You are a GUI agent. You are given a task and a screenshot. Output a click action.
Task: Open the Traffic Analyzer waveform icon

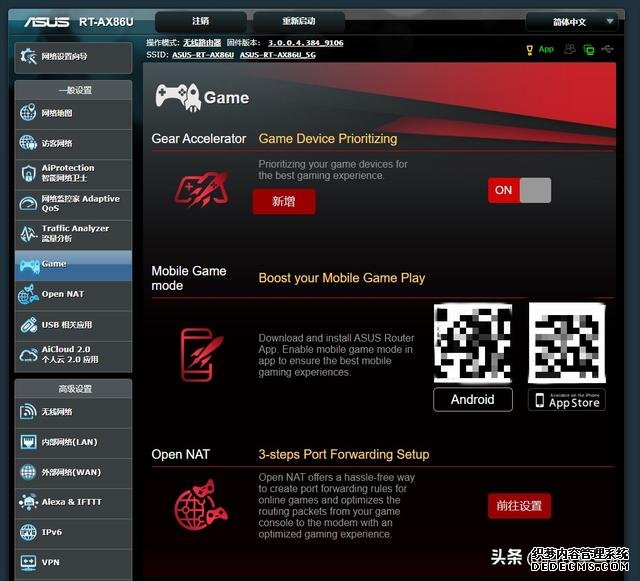pyautogui.click(x=28, y=234)
